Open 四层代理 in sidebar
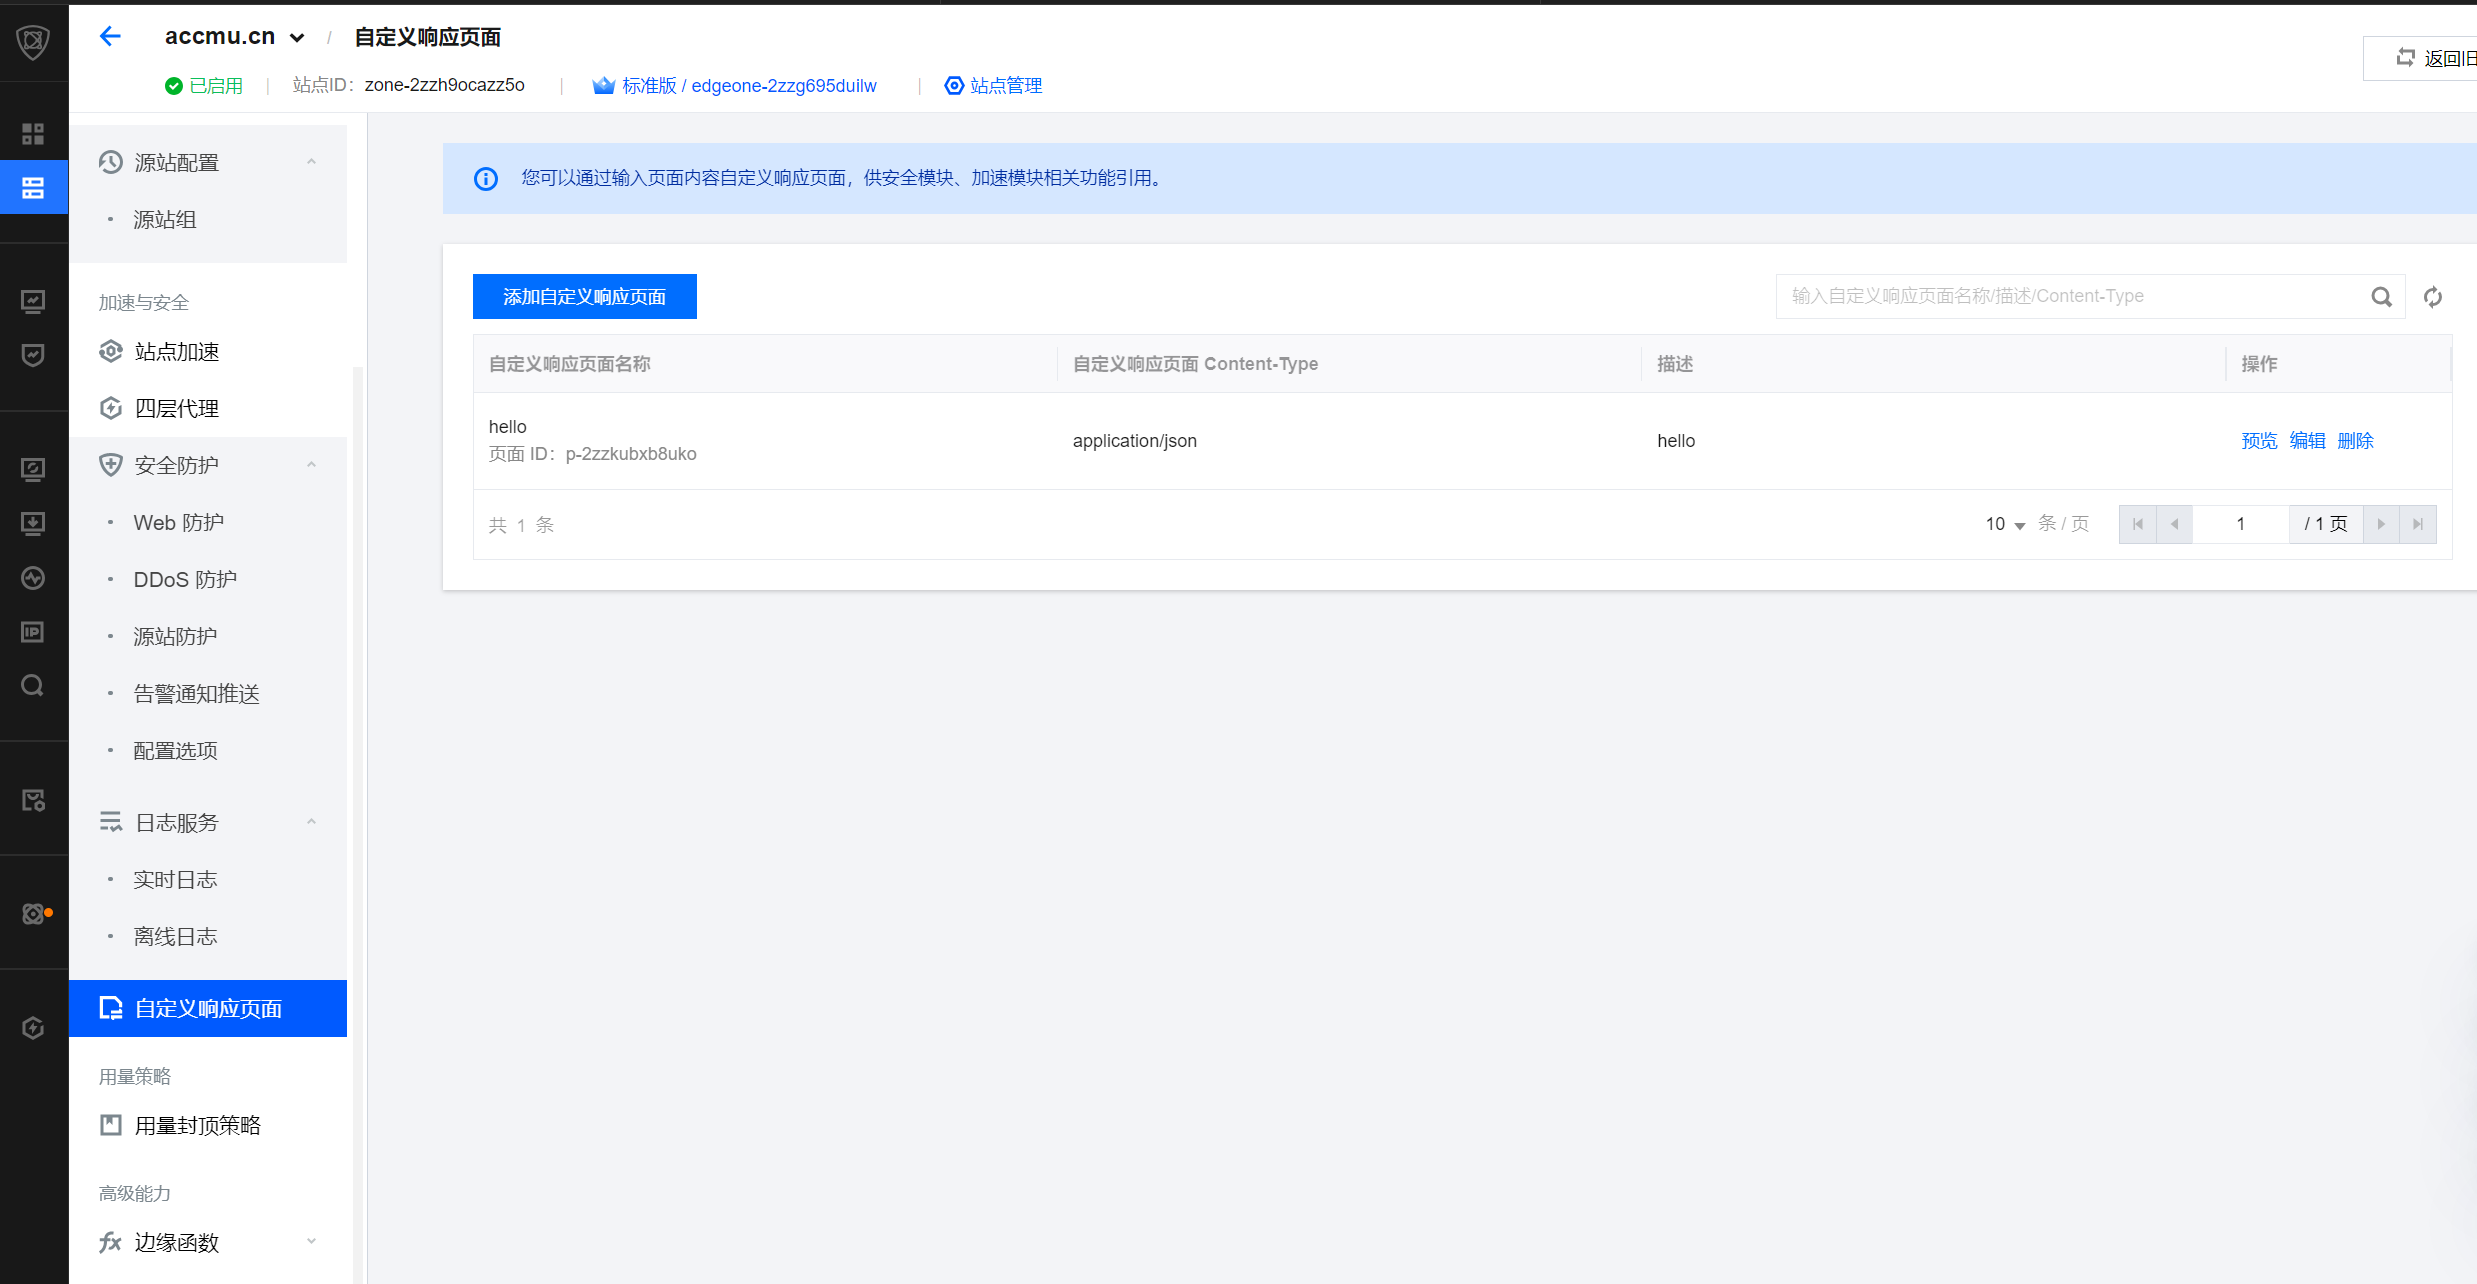Screen dimensions: 2477x1284 pos(177,408)
